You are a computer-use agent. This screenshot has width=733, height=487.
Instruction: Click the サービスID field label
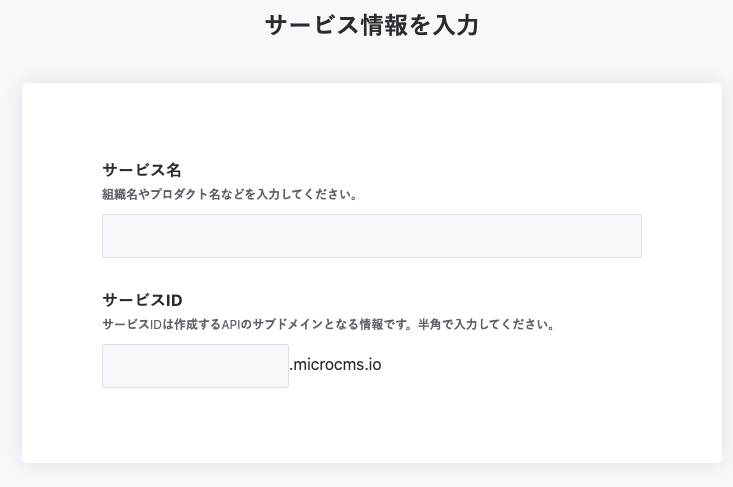(142, 300)
